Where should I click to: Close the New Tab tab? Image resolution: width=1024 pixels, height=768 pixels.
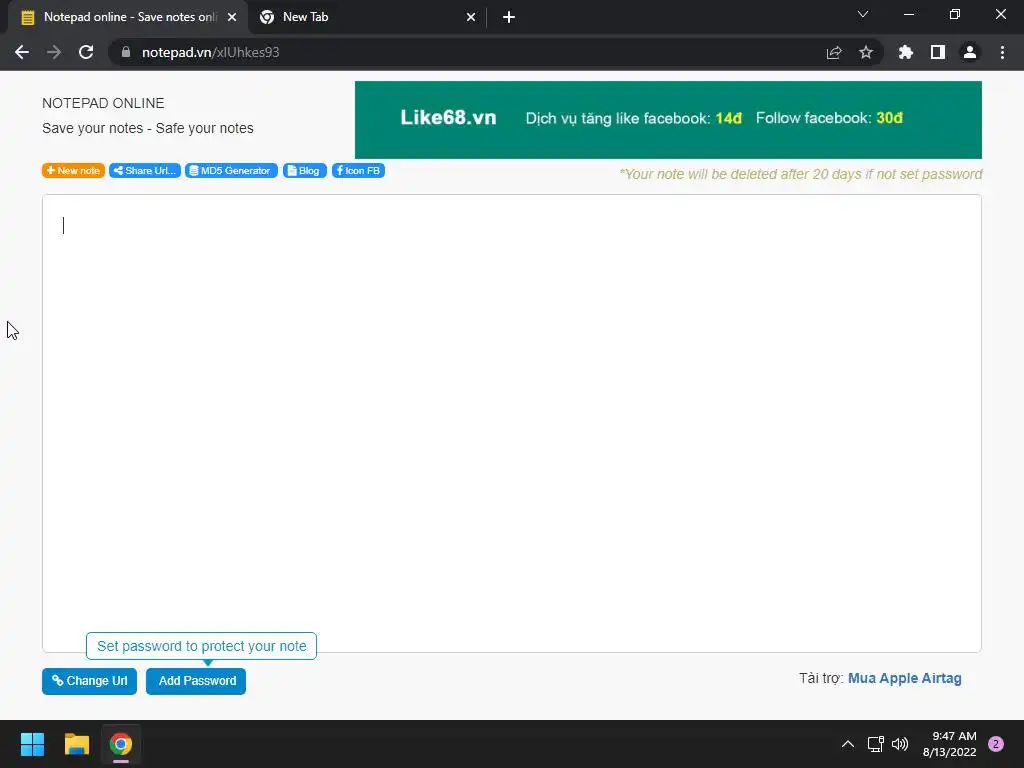click(x=471, y=17)
